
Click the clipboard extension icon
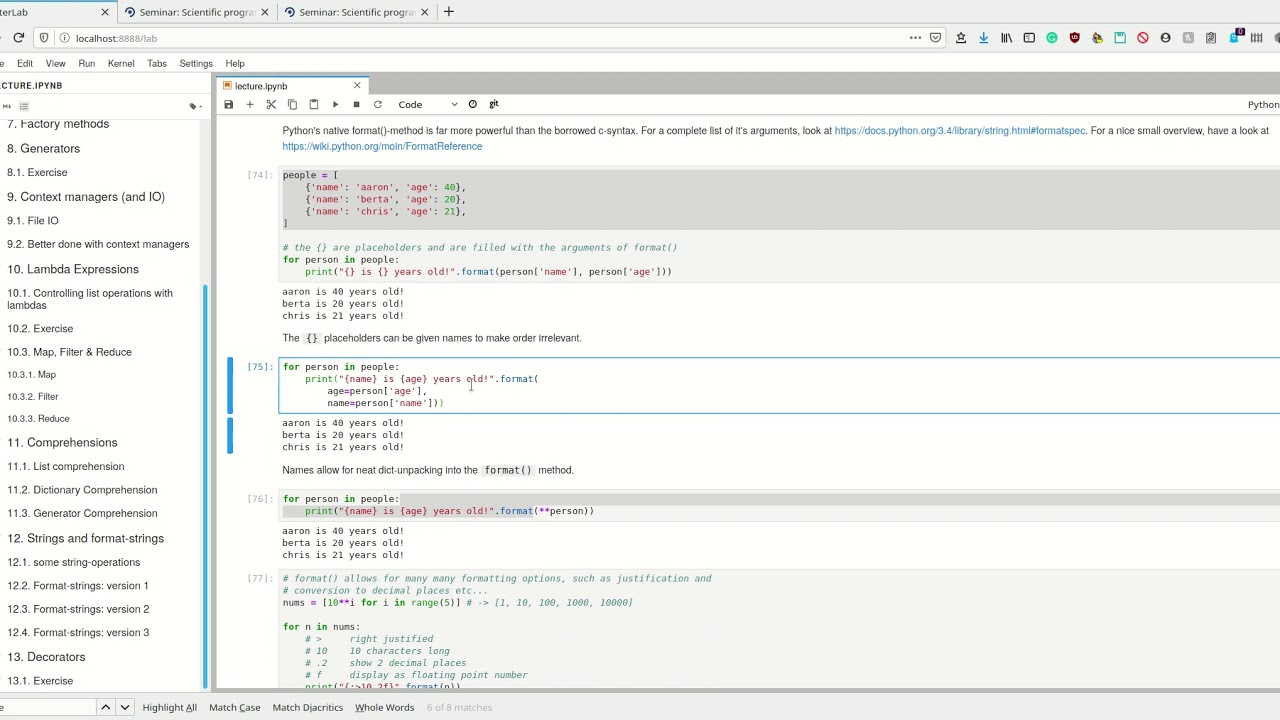click(1211, 38)
